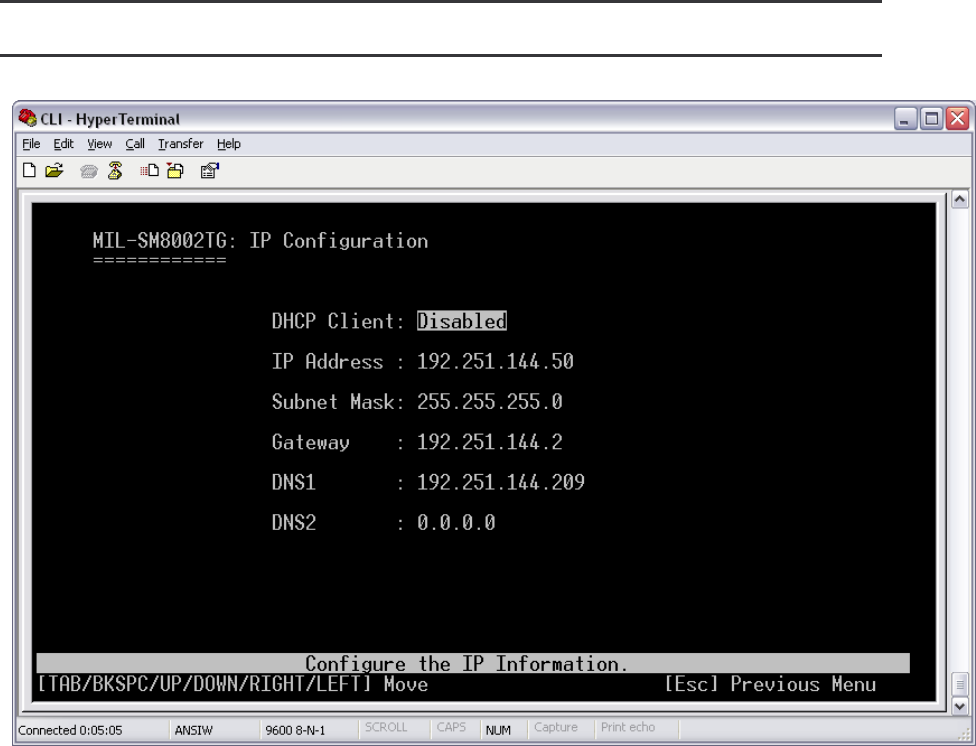Click the Properties toolbar icon
The image size is (976, 746).
pos(210,171)
